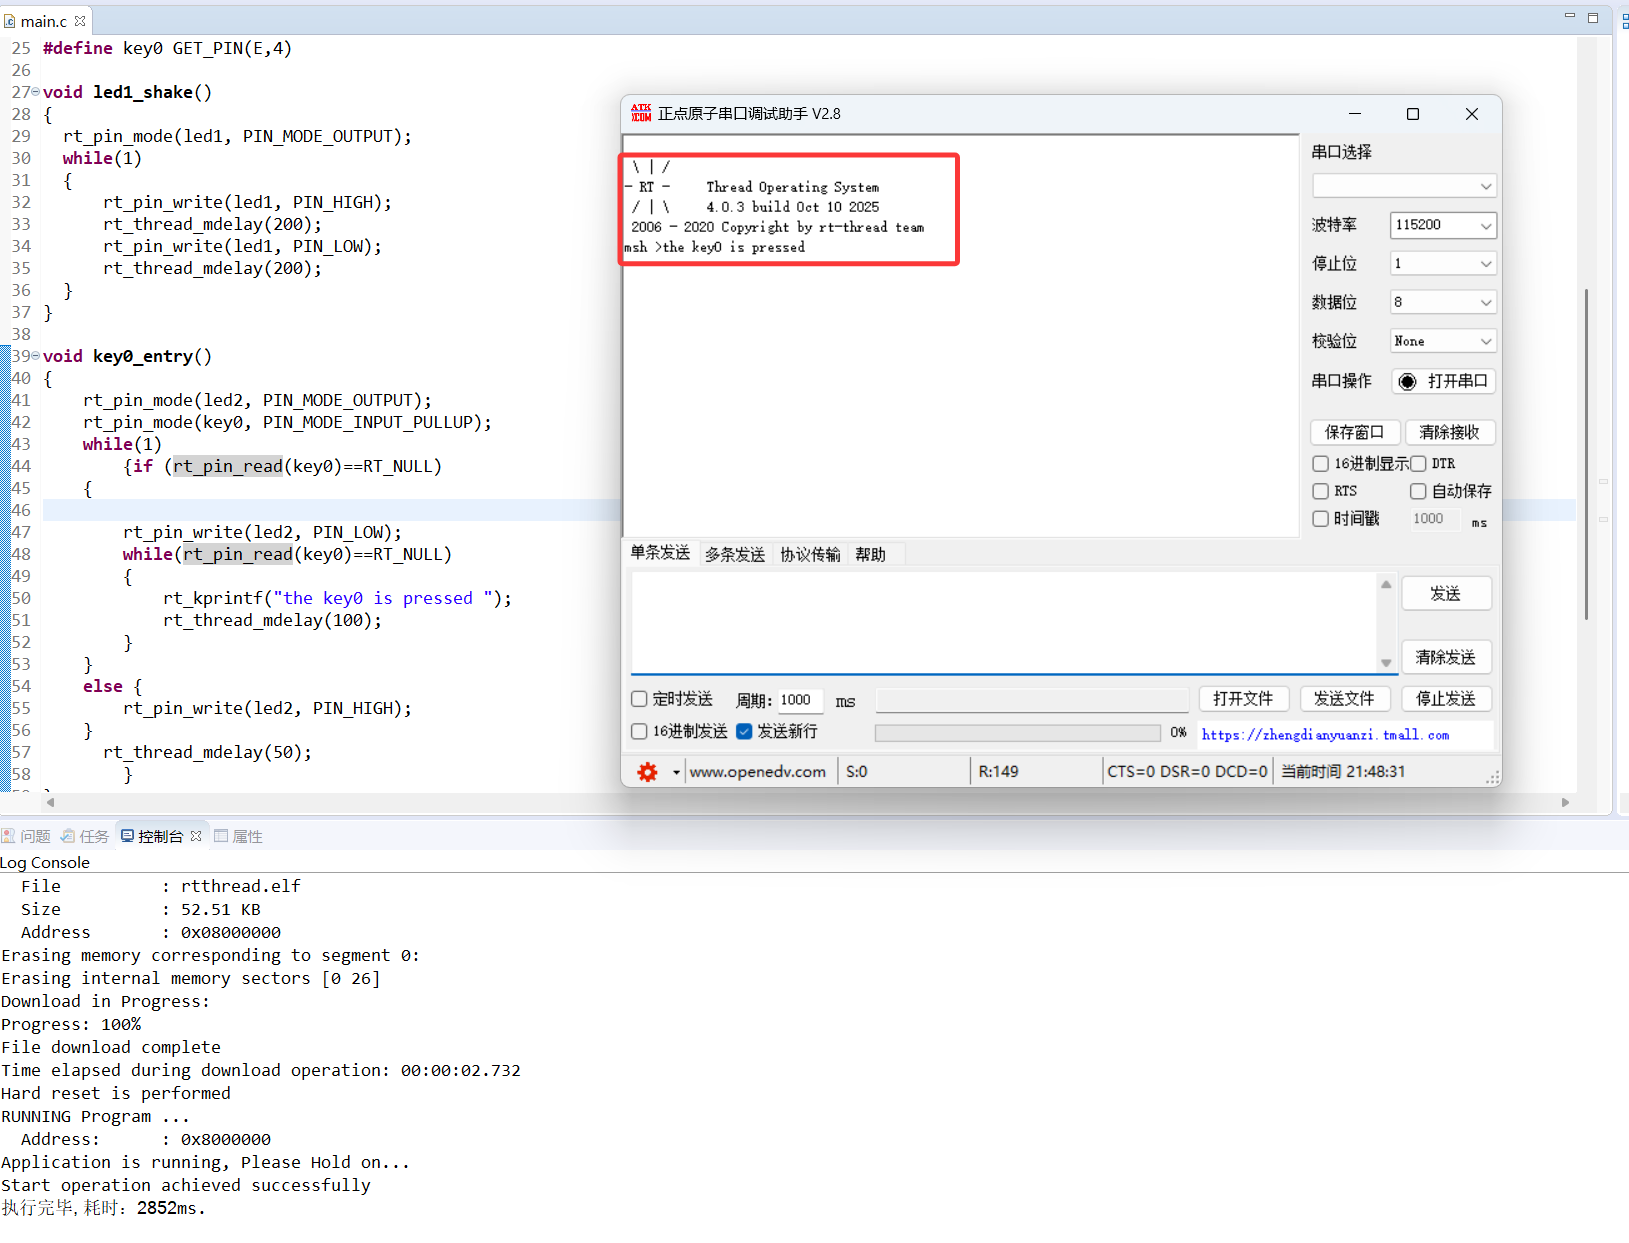This screenshot has width=1629, height=1243.
Task: Open the 属性 (Properties) panel icon
Action: tap(221, 835)
